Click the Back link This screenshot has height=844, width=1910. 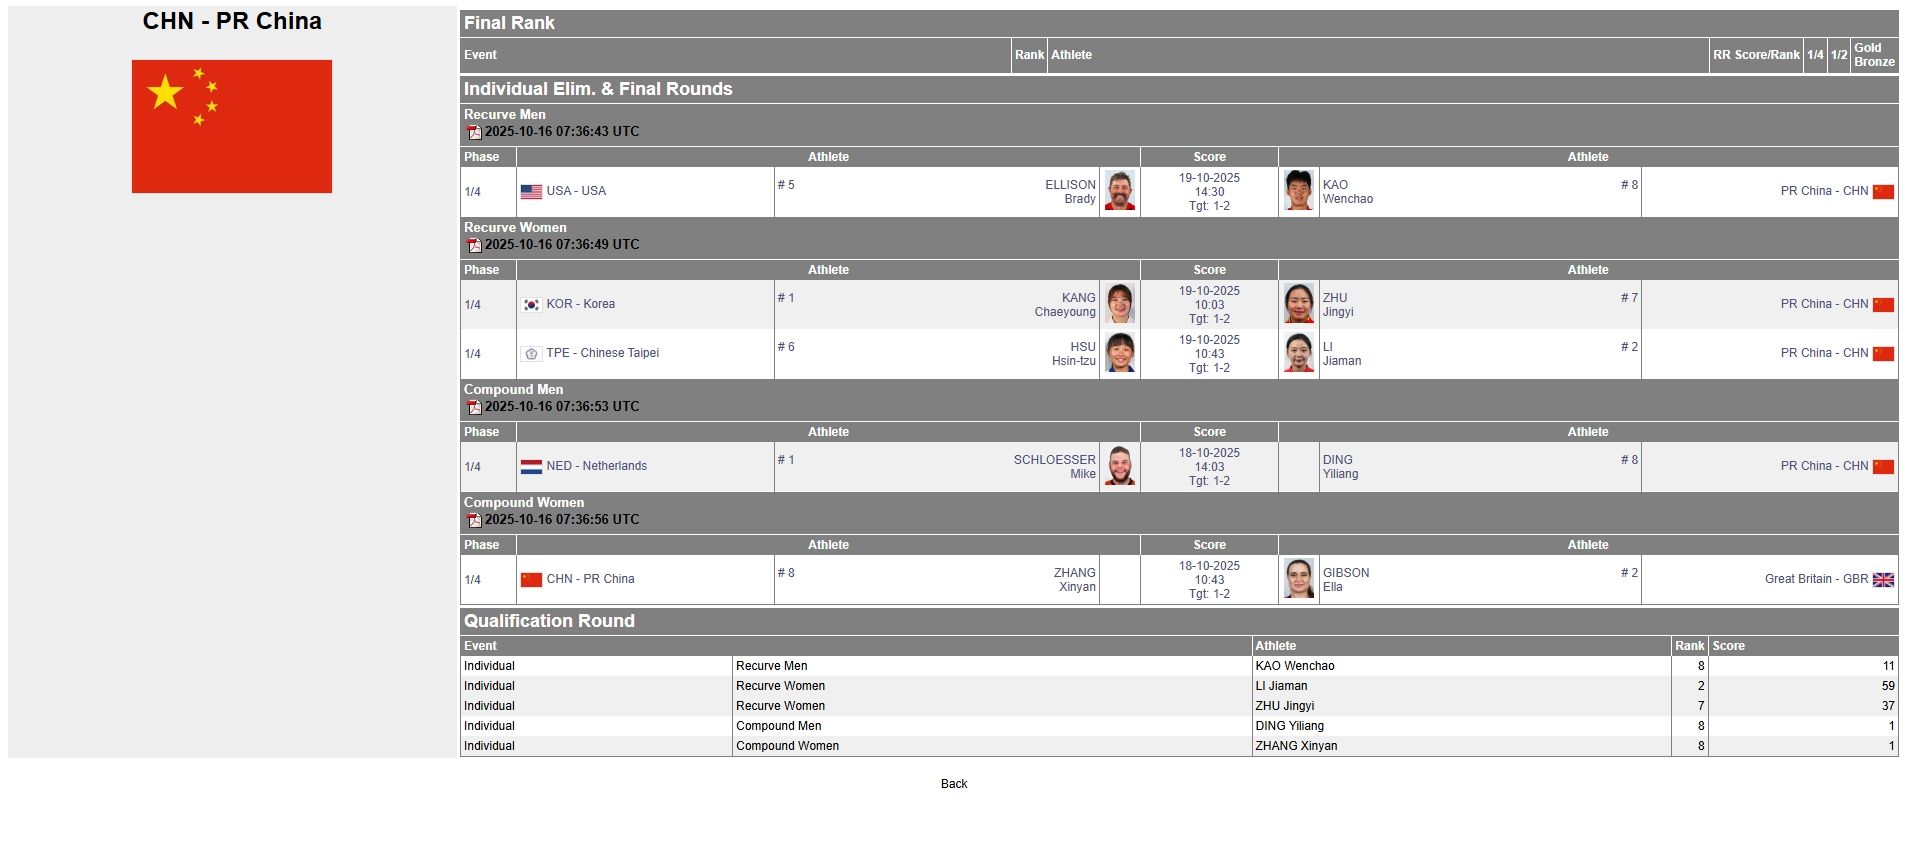tap(954, 784)
